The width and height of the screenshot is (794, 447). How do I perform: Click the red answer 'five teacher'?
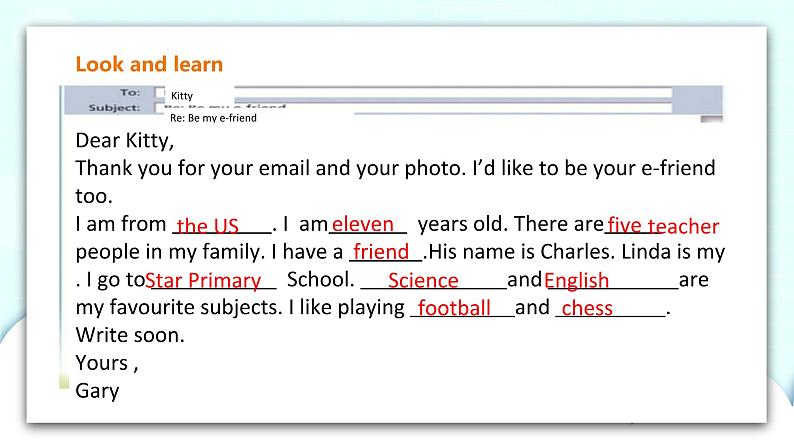coord(662,226)
